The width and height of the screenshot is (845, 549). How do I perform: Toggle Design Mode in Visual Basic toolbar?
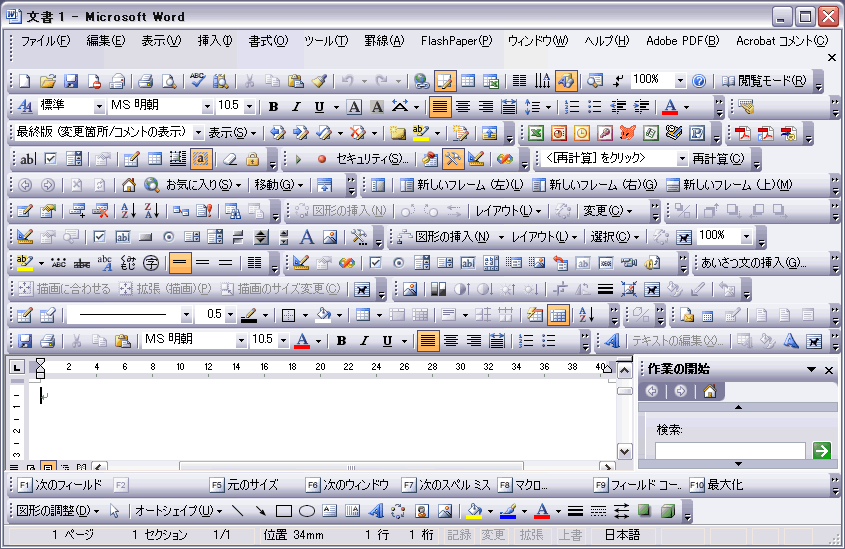click(476, 159)
